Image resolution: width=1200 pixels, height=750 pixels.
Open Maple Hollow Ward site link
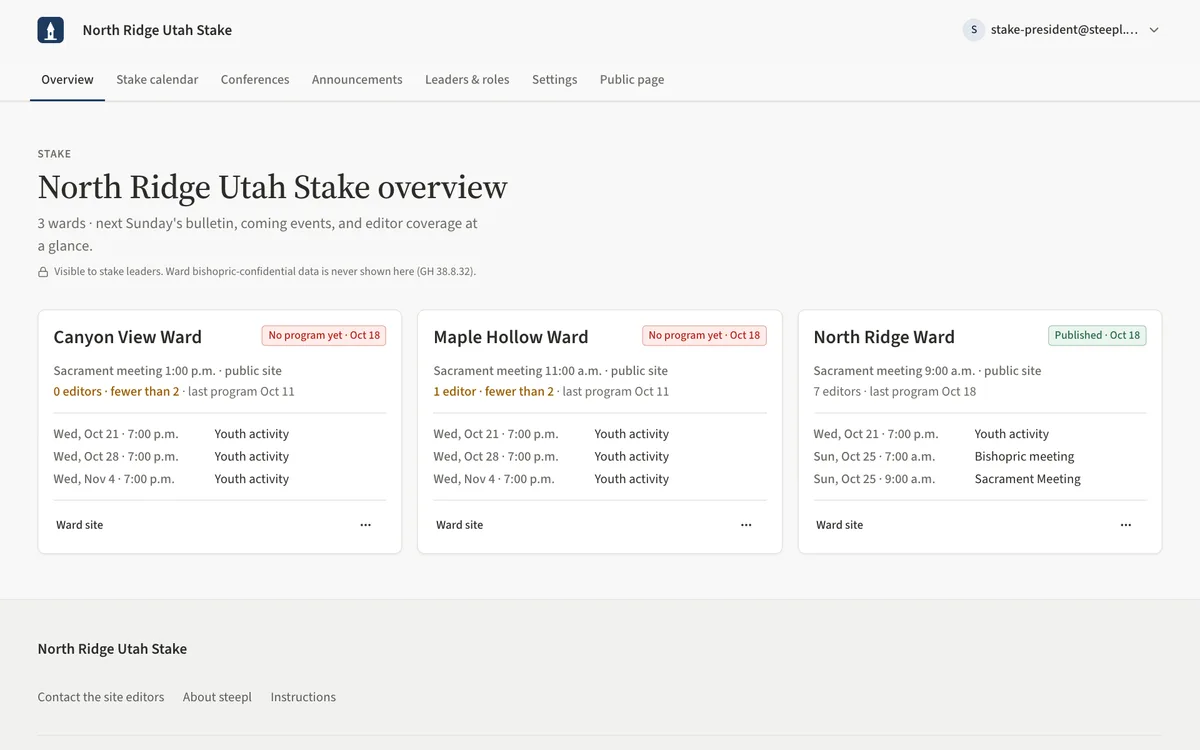pyautogui.click(x=460, y=525)
